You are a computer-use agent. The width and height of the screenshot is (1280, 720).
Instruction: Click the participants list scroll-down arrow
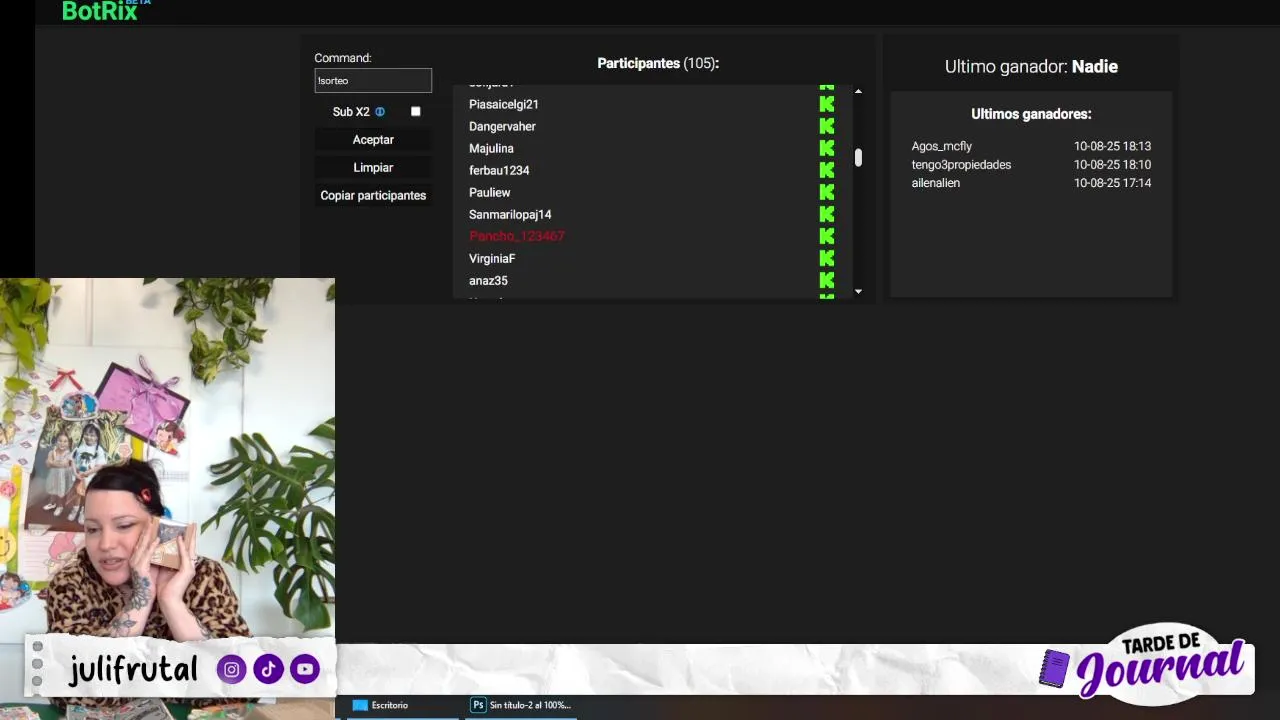[858, 291]
